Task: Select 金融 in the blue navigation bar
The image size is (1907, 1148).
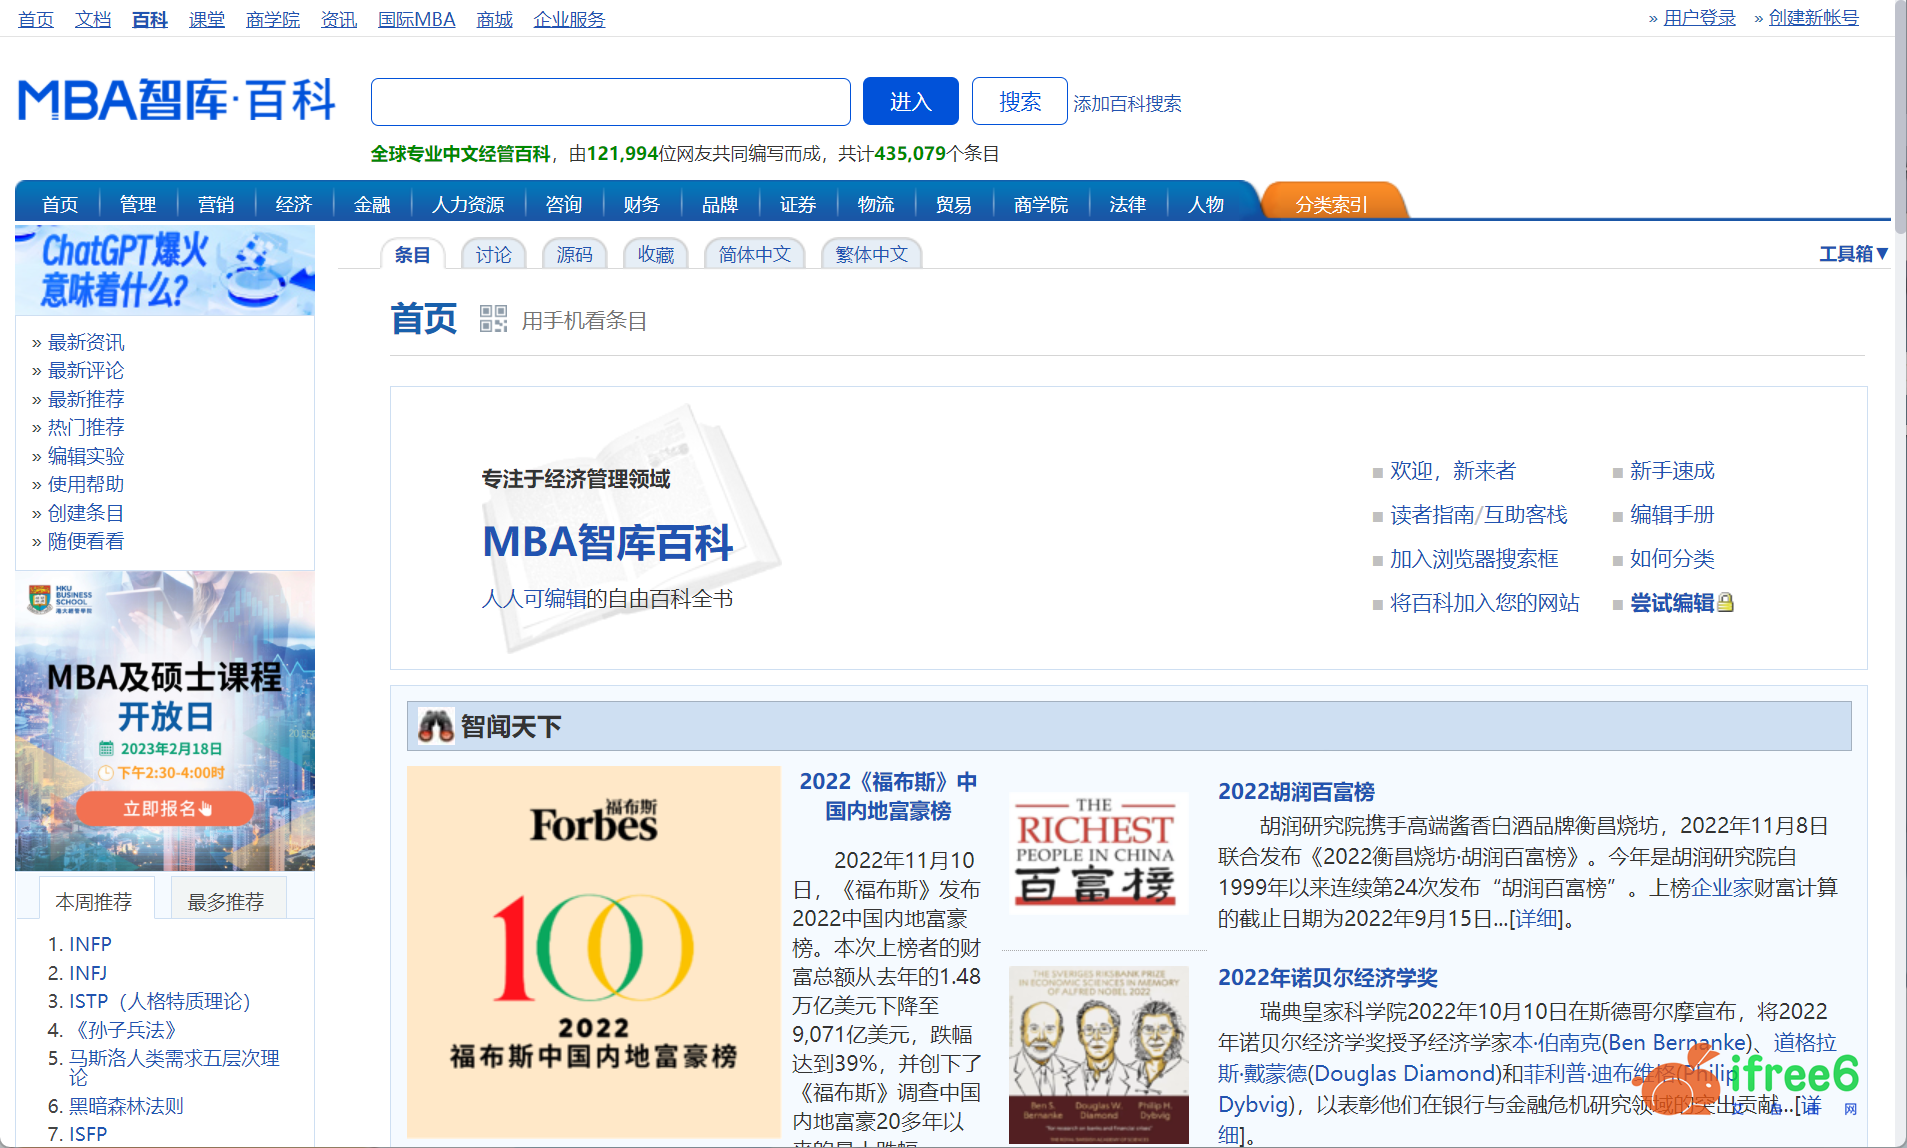Action: click(372, 204)
